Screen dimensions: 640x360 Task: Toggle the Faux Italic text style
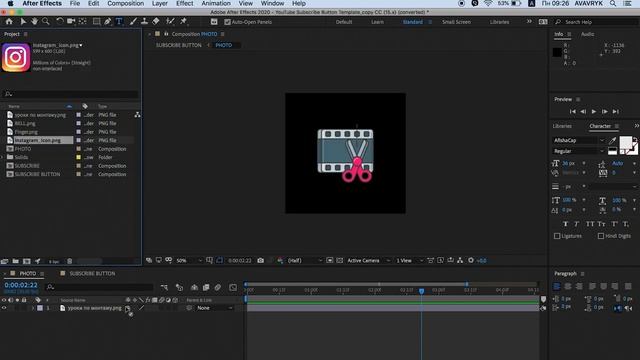click(577, 224)
